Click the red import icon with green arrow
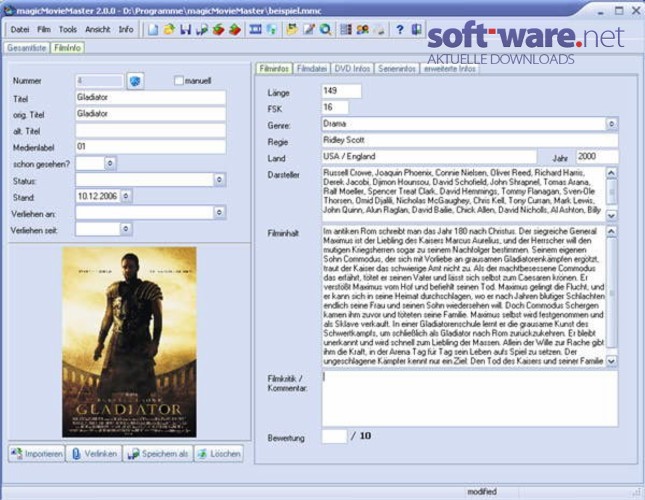This screenshot has width=645, height=500. tap(218, 30)
